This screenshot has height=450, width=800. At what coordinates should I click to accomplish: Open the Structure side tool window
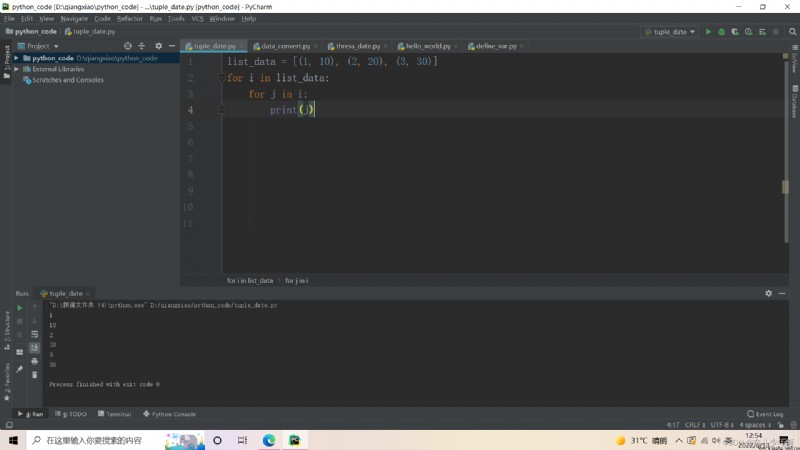pyautogui.click(x=7, y=331)
